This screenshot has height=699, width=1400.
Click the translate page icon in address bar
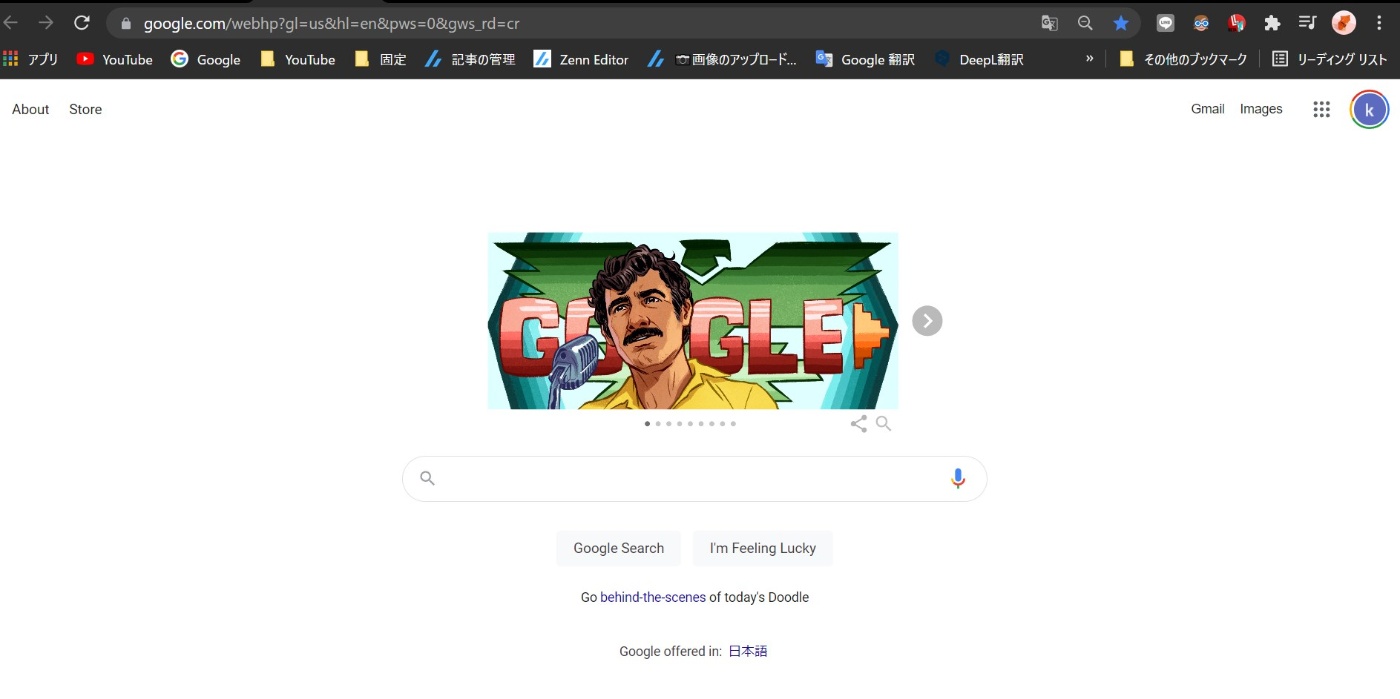point(1049,23)
